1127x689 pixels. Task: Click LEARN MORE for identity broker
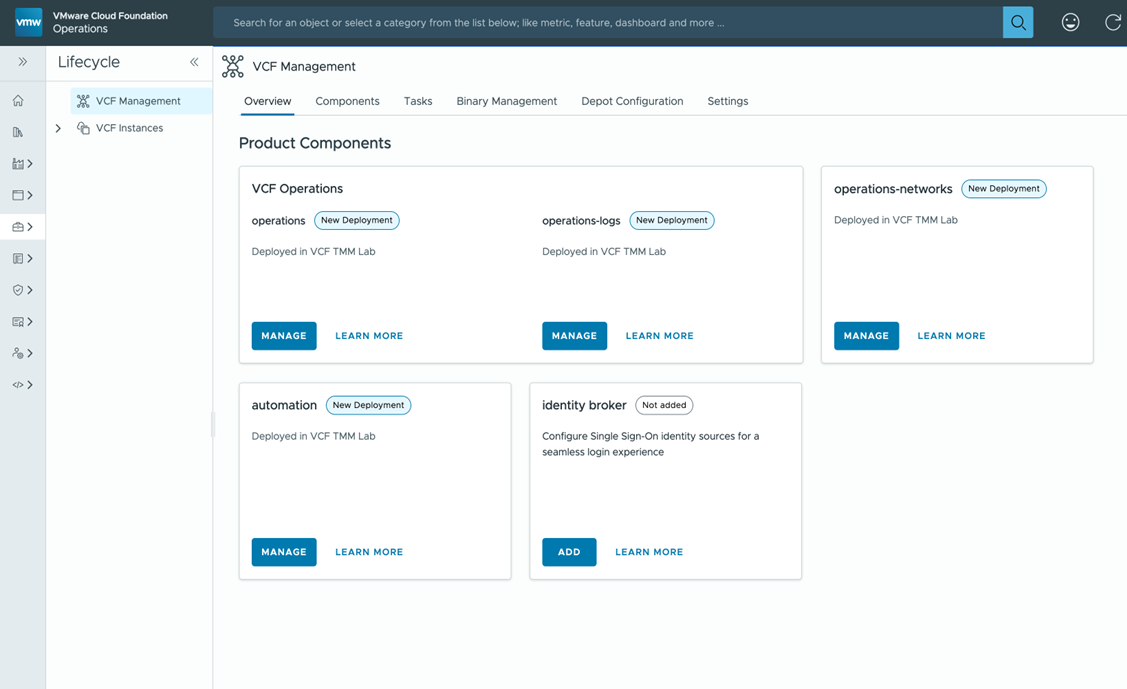649,552
